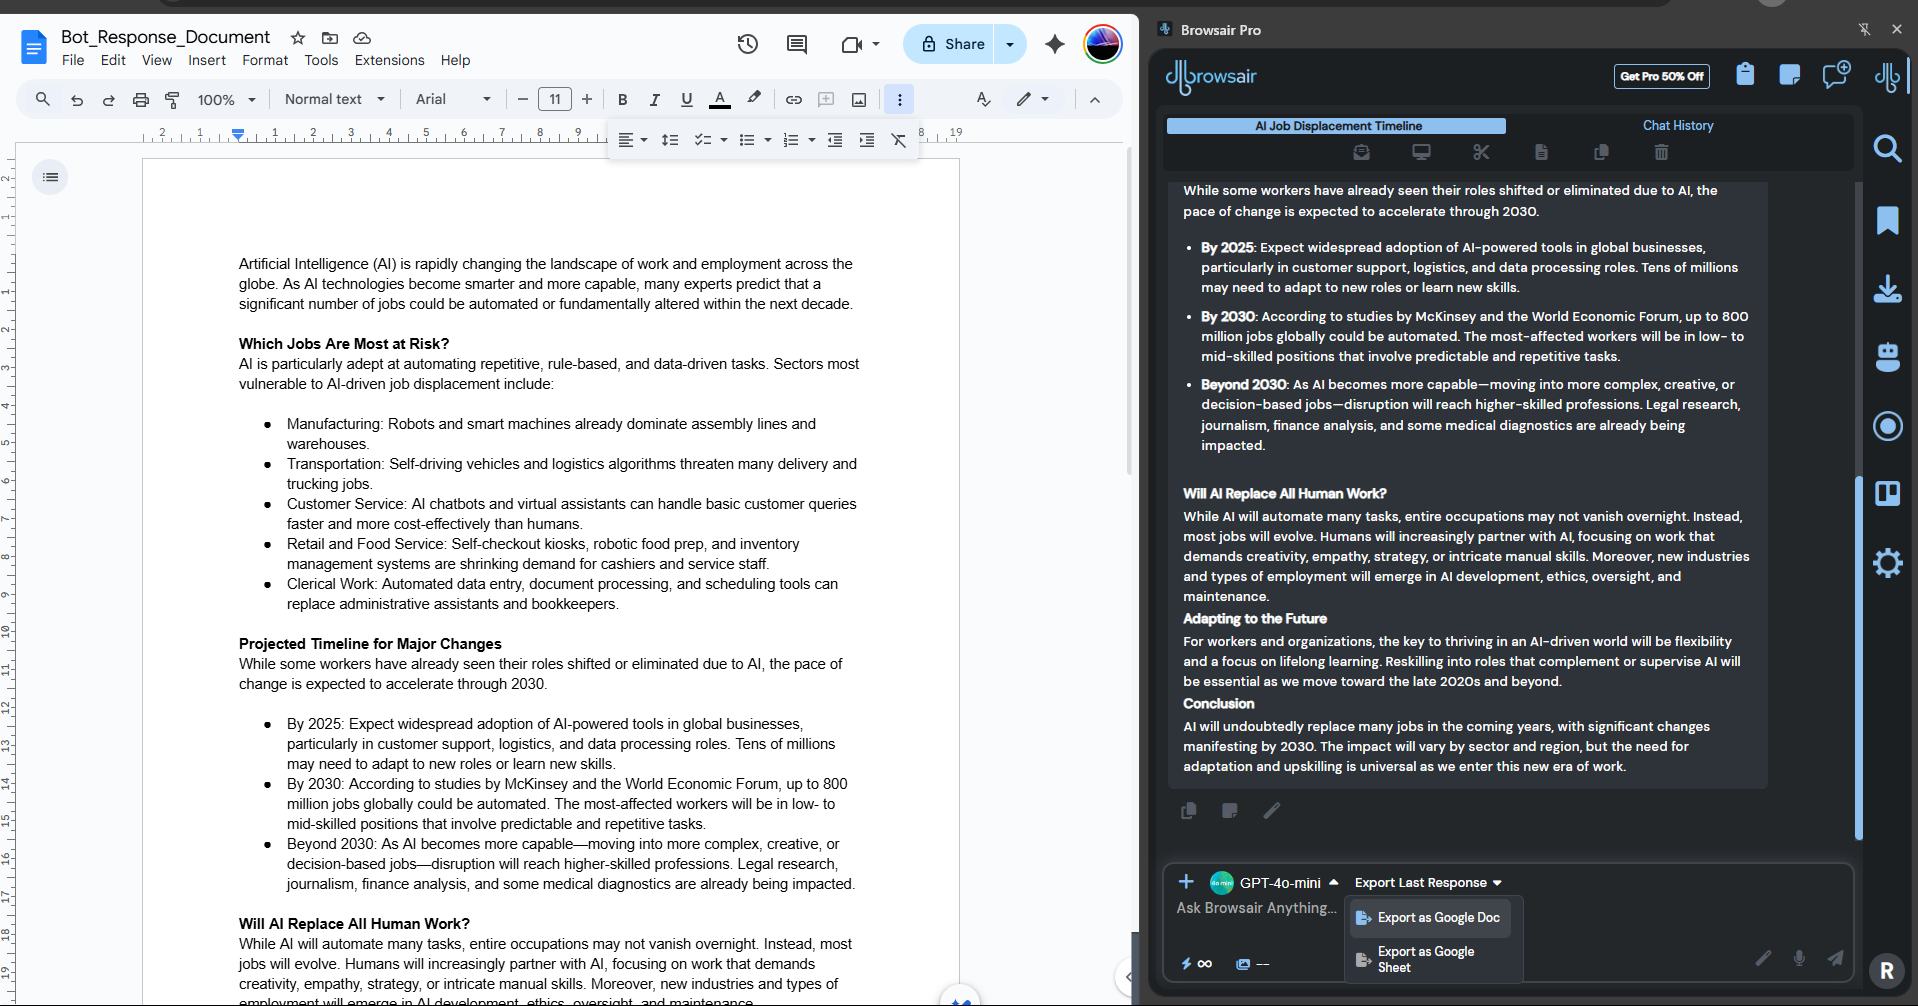Open the version history clock icon

pos(747,44)
